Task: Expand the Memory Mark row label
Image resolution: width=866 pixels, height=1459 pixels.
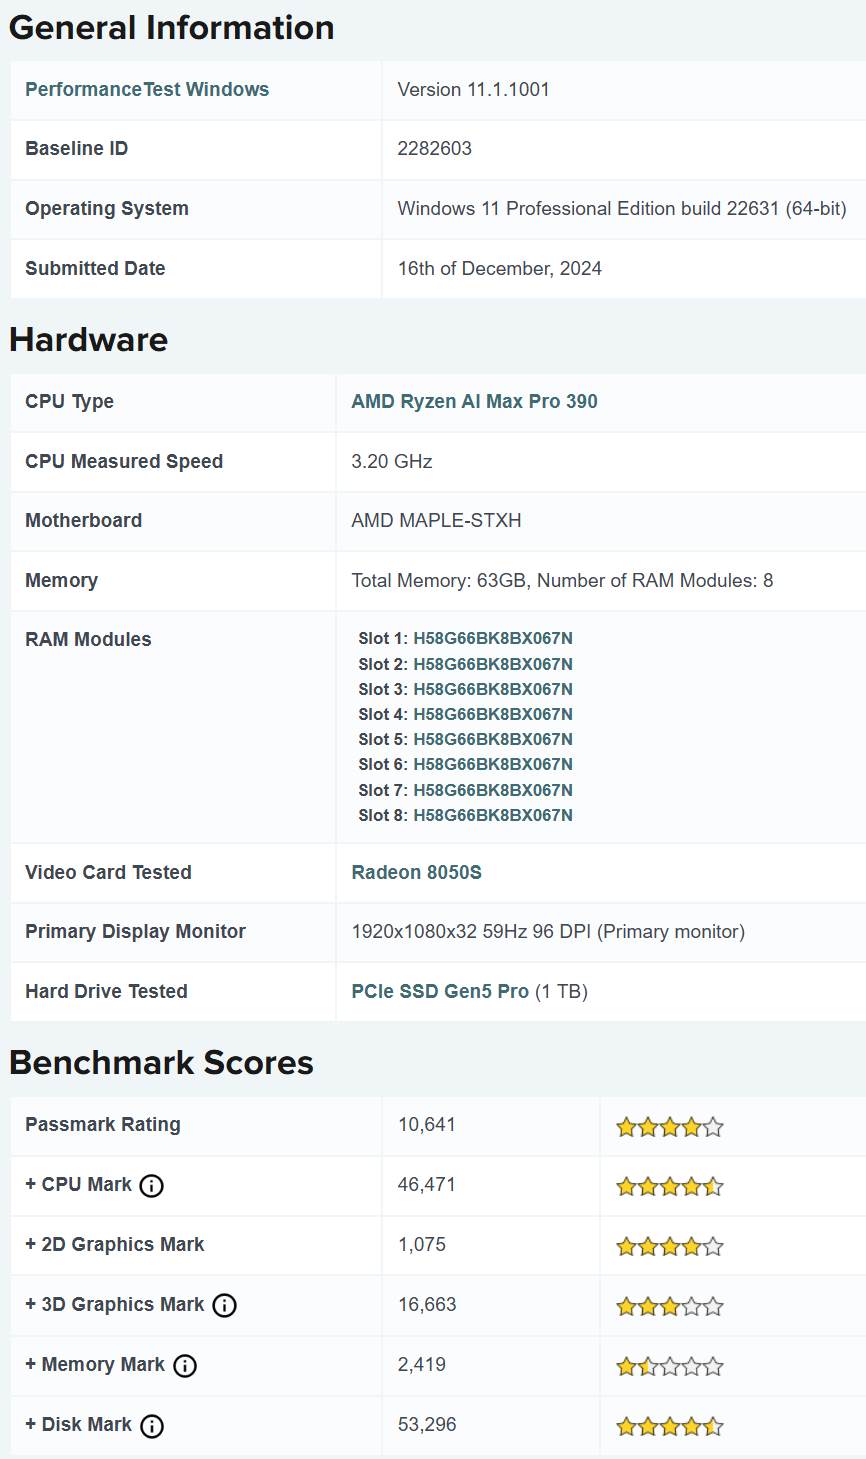Action: 94,1365
